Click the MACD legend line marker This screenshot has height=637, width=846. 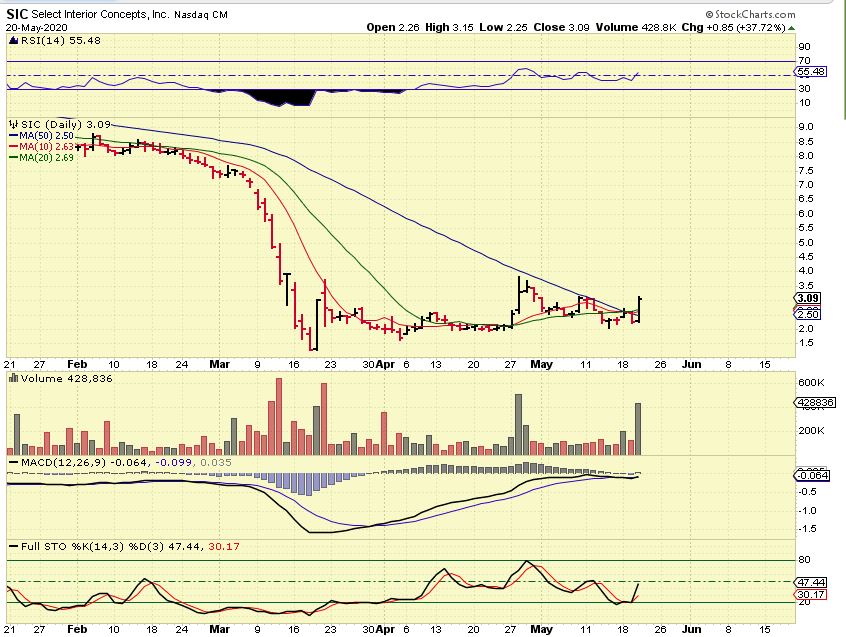[x=13, y=463]
